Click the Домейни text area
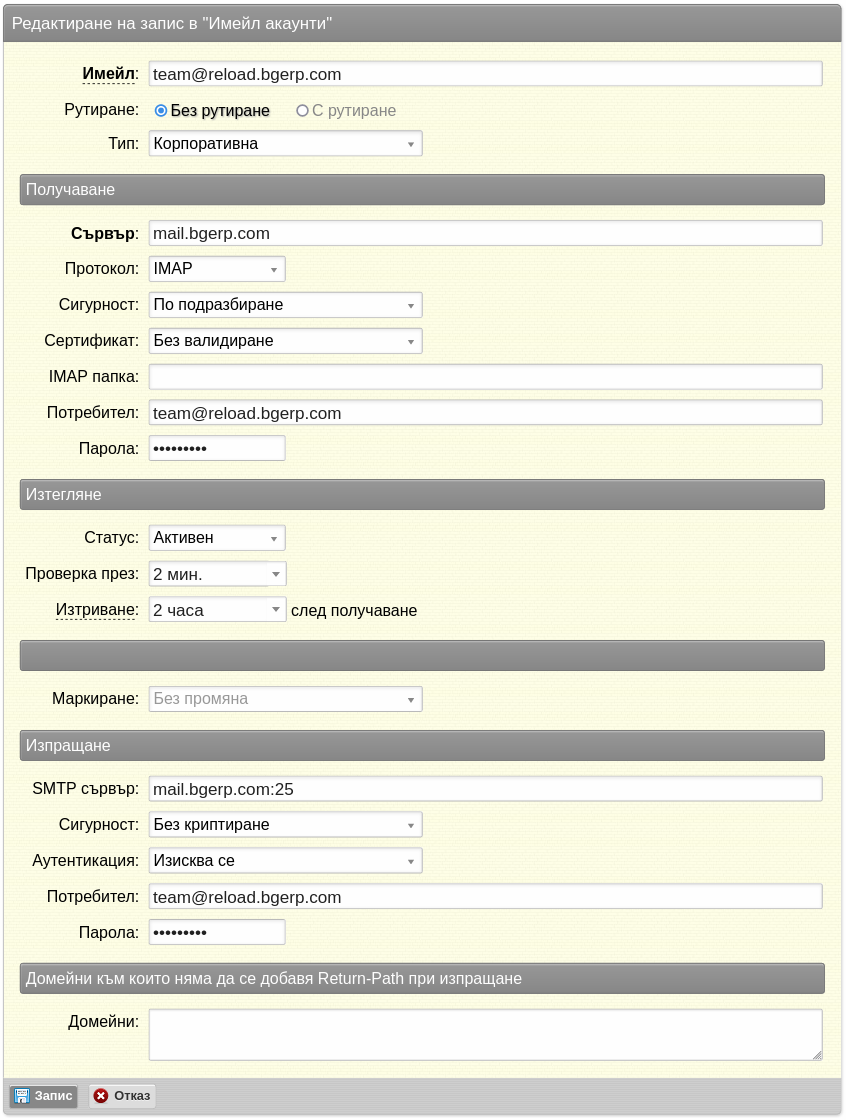This screenshot has height=1120, width=846. (x=486, y=1035)
